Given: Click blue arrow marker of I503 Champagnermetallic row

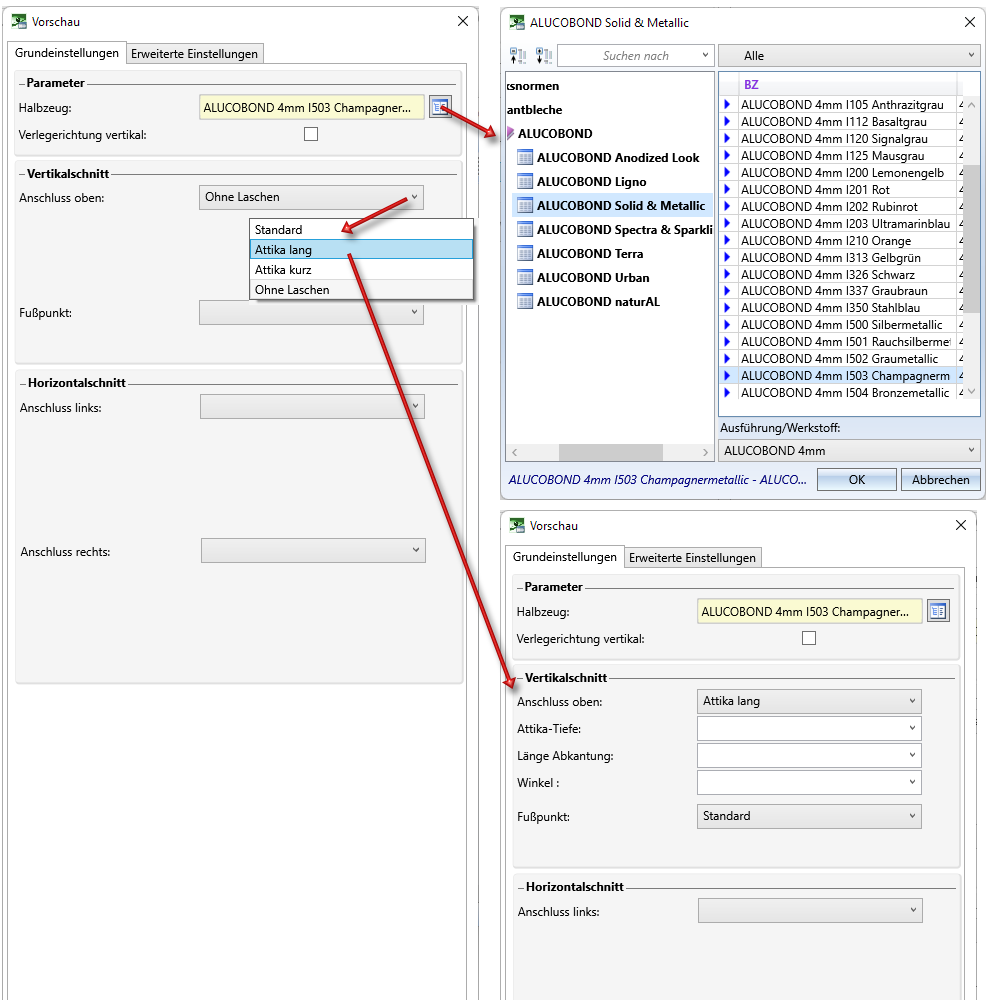Looking at the screenshot, I should [726, 376].
